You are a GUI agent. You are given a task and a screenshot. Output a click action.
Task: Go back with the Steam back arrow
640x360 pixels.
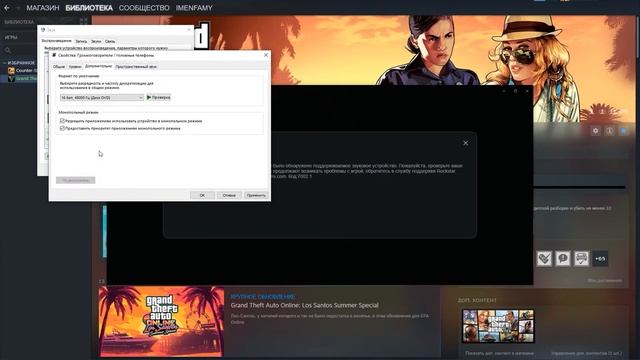coord(7,8)
